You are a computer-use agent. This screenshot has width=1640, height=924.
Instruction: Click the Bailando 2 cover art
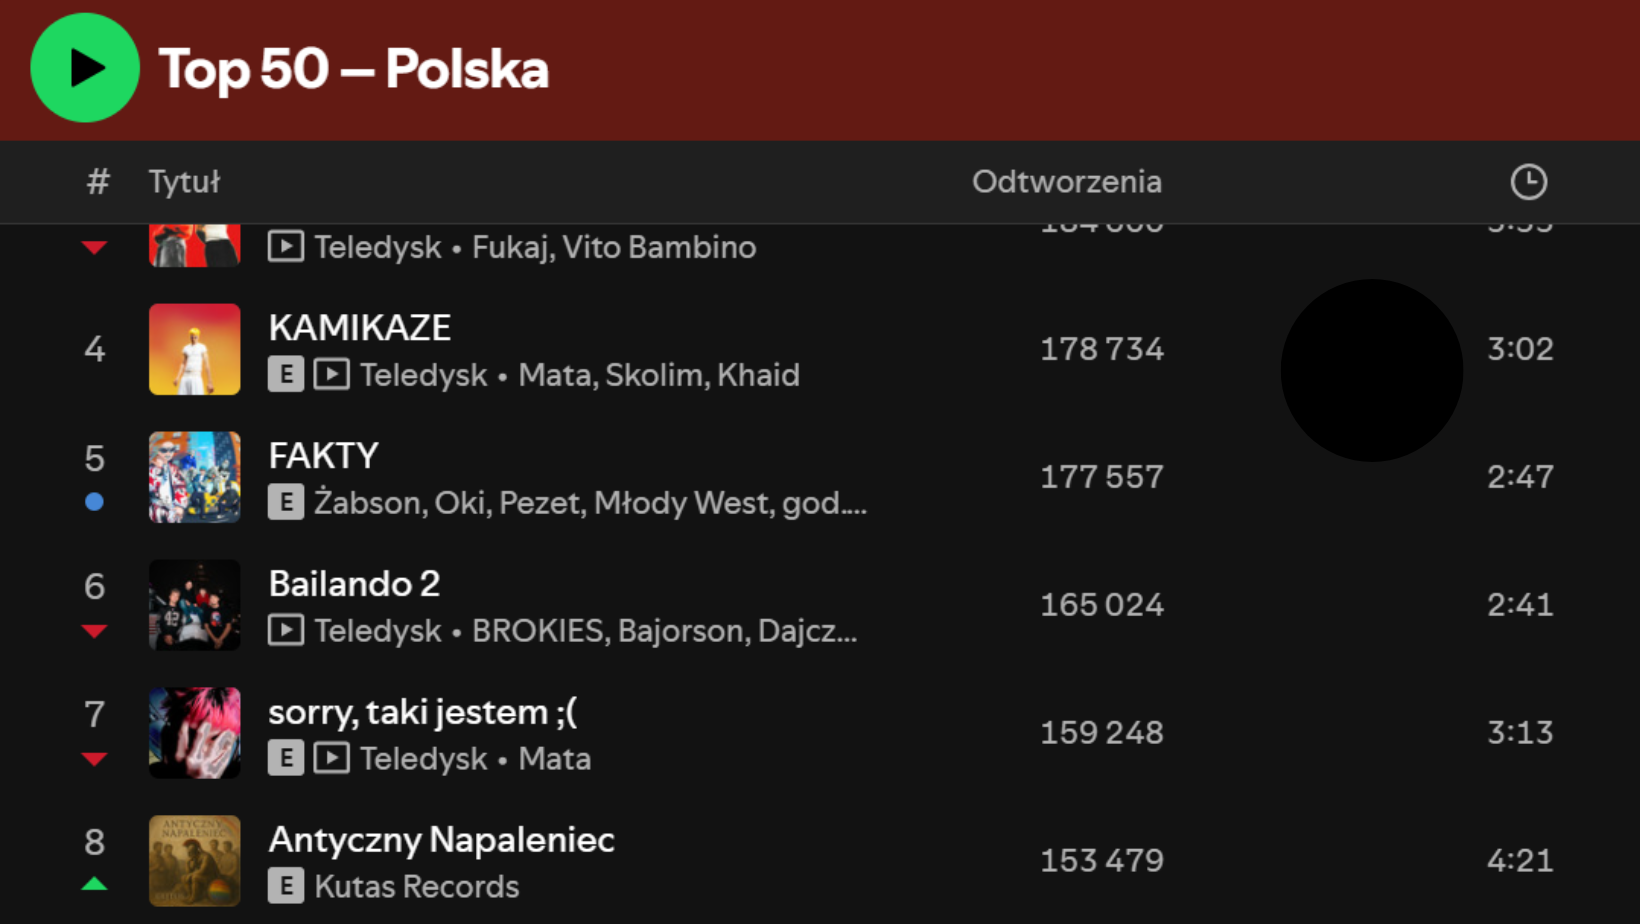pos(195,605)
